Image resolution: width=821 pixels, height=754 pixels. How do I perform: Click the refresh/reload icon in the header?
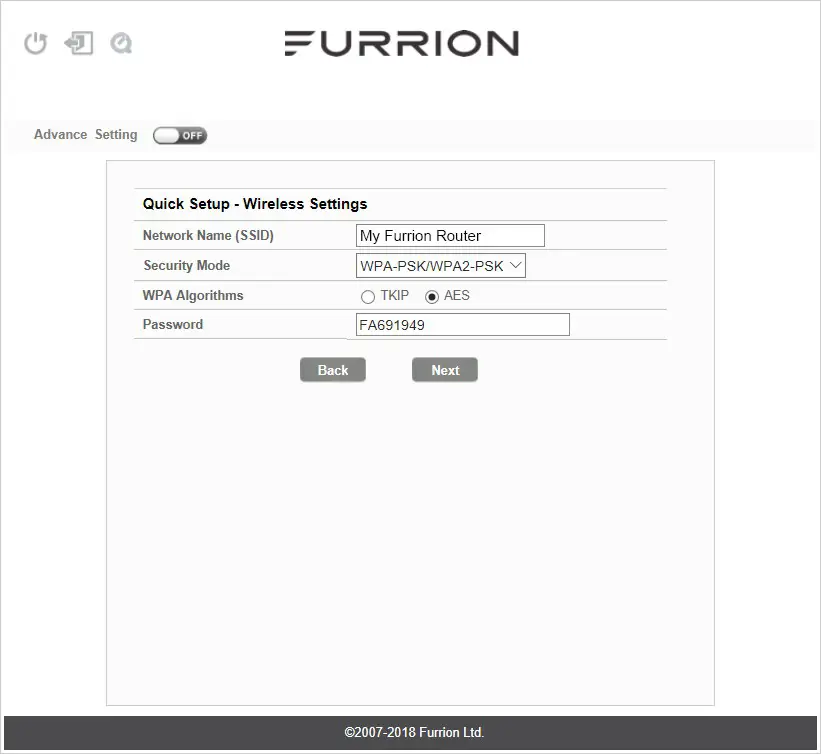tap(122, 43)
